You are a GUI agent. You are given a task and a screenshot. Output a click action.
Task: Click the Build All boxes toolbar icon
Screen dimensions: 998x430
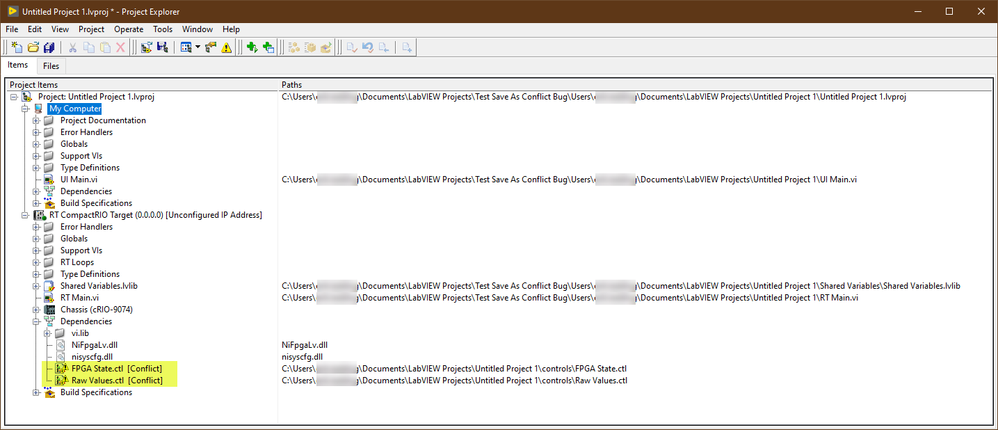(x=294, y=47)
